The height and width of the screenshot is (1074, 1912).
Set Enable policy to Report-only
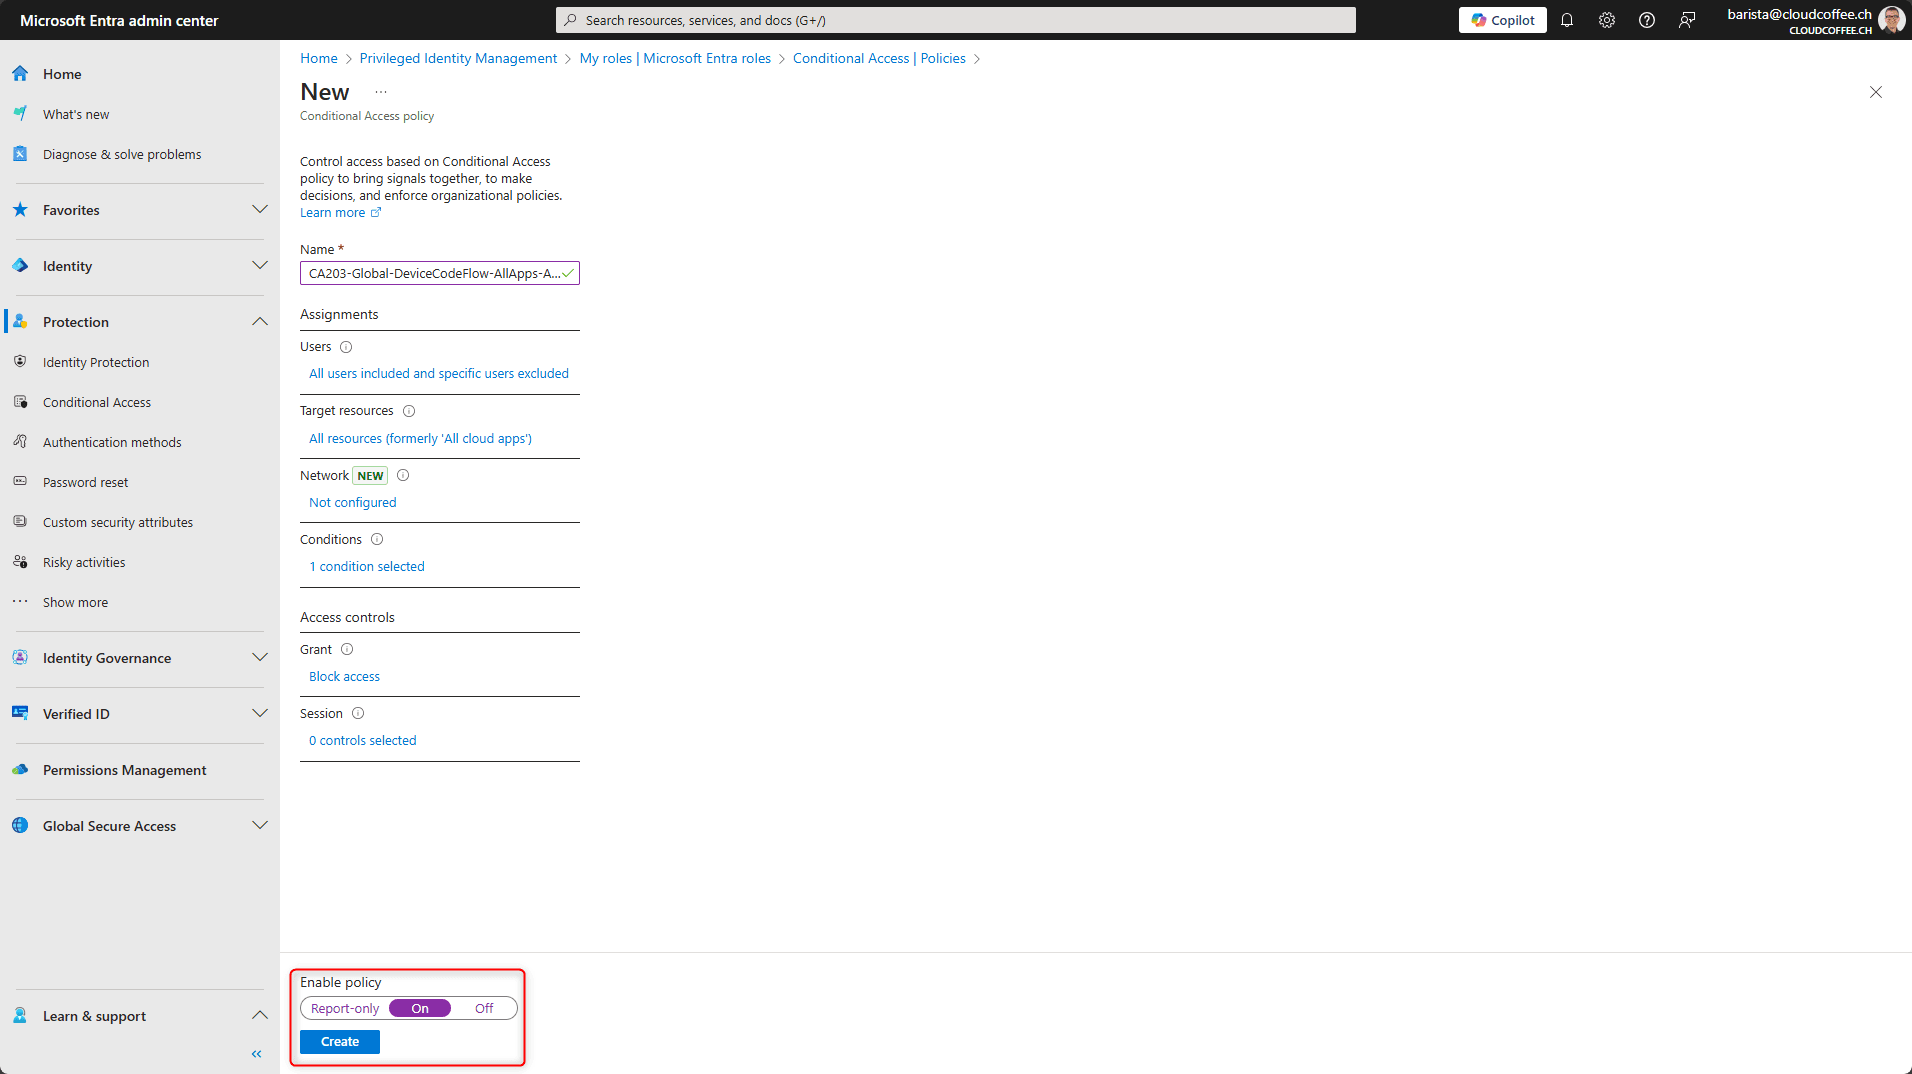[343, 1008]
